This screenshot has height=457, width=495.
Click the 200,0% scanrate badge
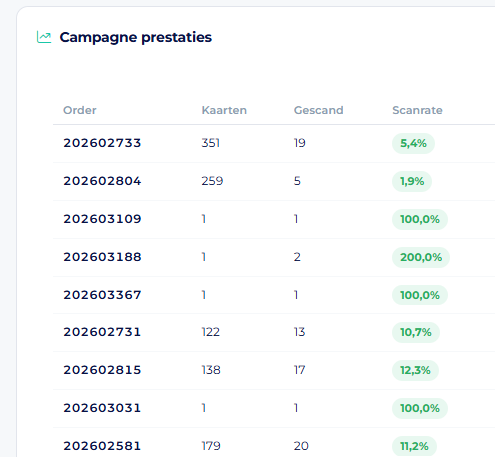pyautogui.click(x=421, y=257)
